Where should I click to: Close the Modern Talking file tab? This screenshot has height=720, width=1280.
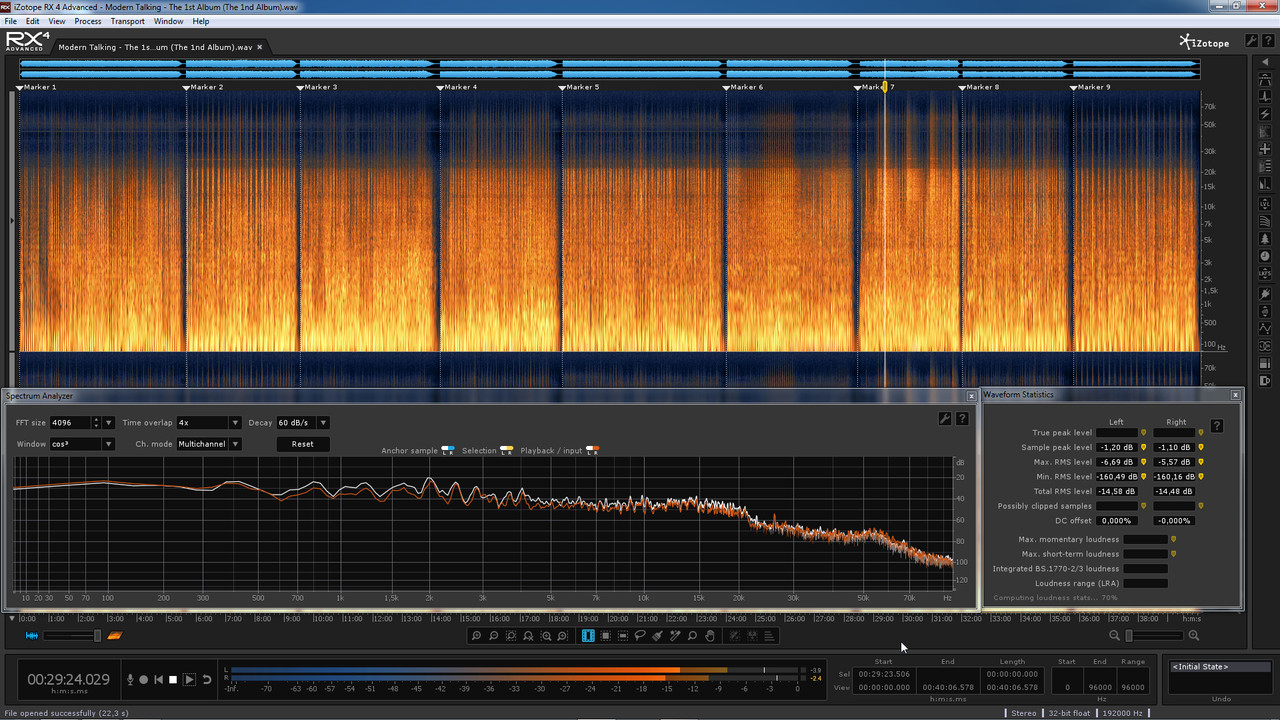click(x=260, y=47)
